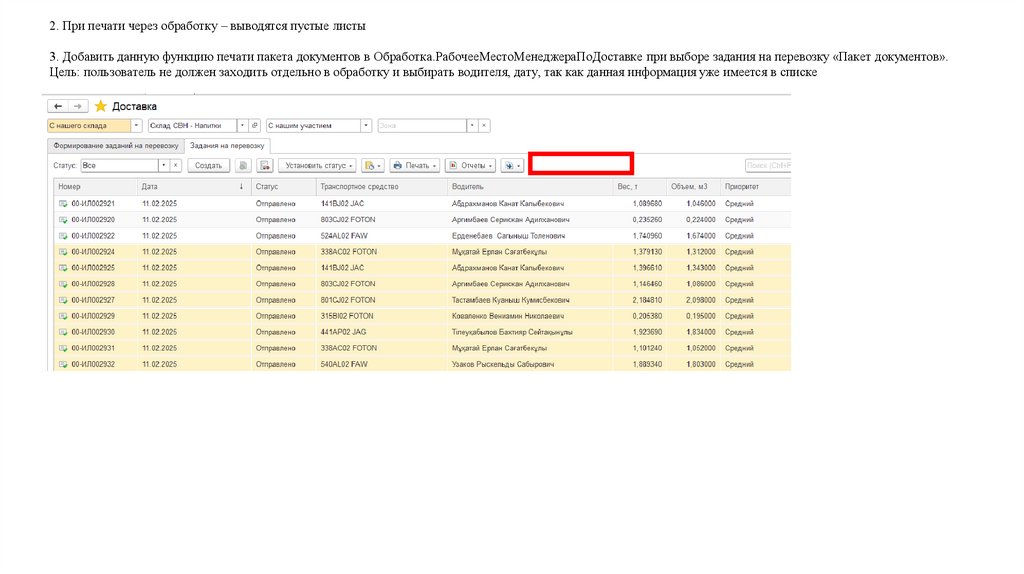The height and width of the screenshot is (574, 1024).
Task: Click driver Коваленко Вениамин Николаевич
Action: tap(507, 316)
